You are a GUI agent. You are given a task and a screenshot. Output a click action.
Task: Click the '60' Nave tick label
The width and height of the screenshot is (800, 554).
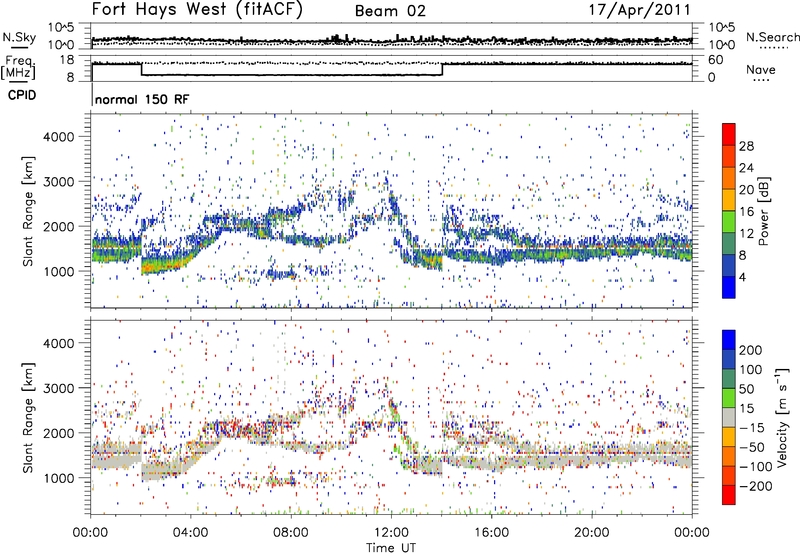pyautogui.click(x=716, y=60)
